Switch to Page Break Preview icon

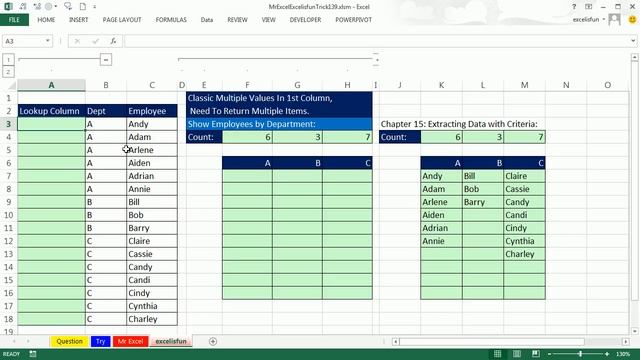coord(536,354)
